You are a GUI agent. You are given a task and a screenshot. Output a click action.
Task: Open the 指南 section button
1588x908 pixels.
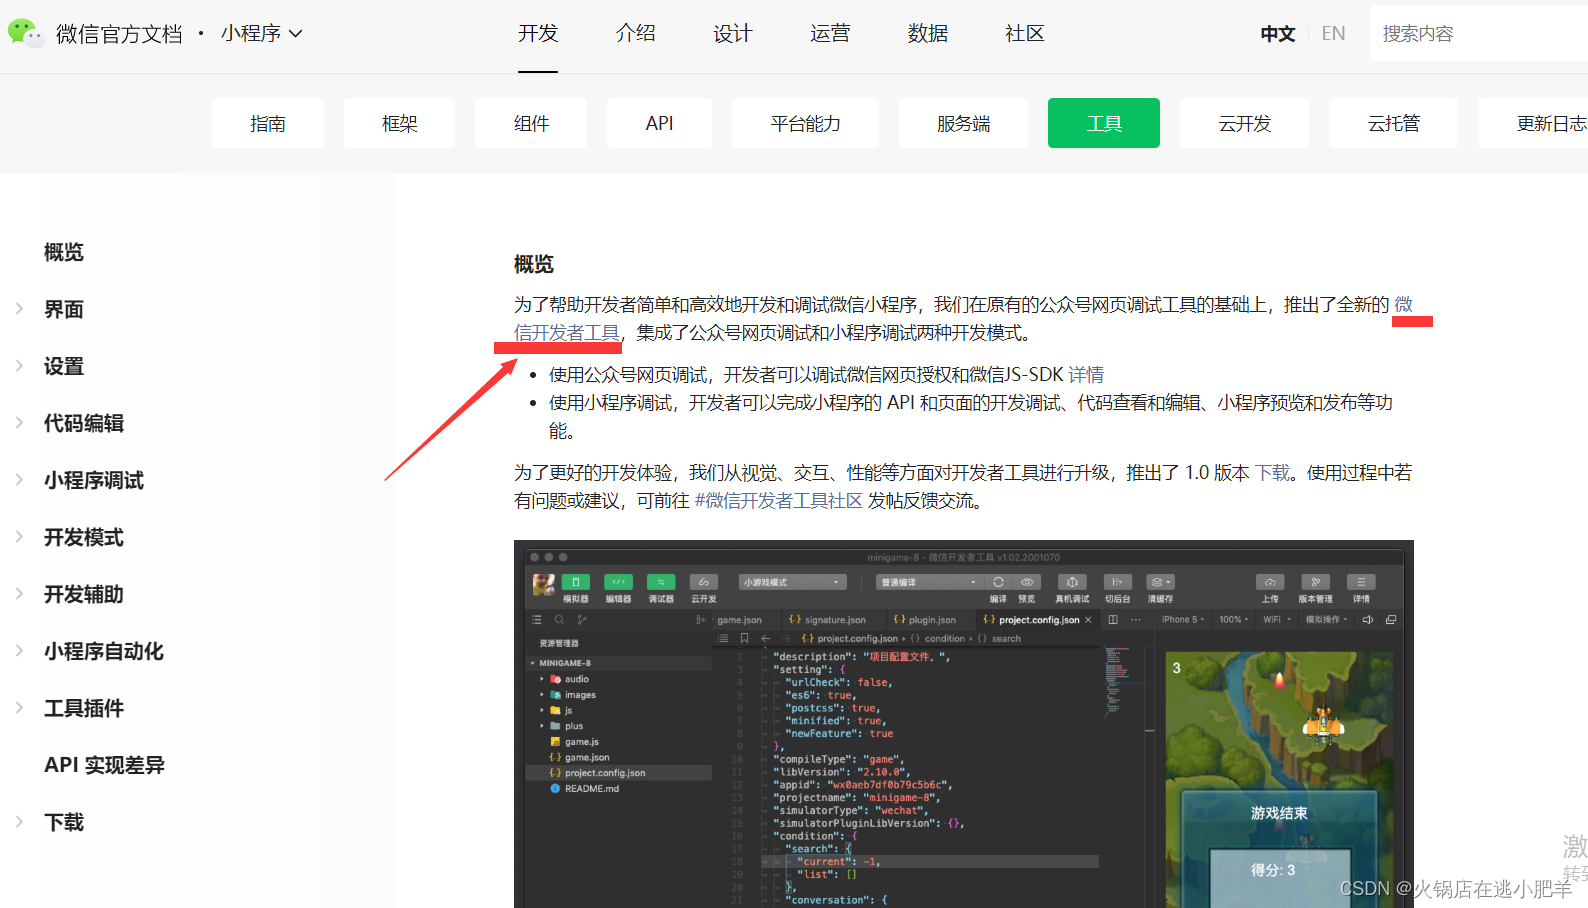pos(268,123)
